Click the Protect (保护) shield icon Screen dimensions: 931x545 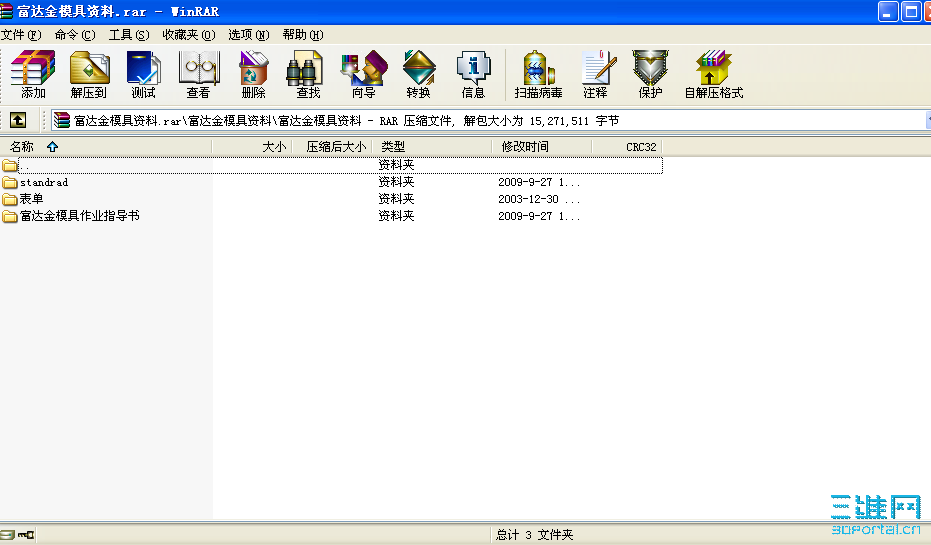point(650,74)
